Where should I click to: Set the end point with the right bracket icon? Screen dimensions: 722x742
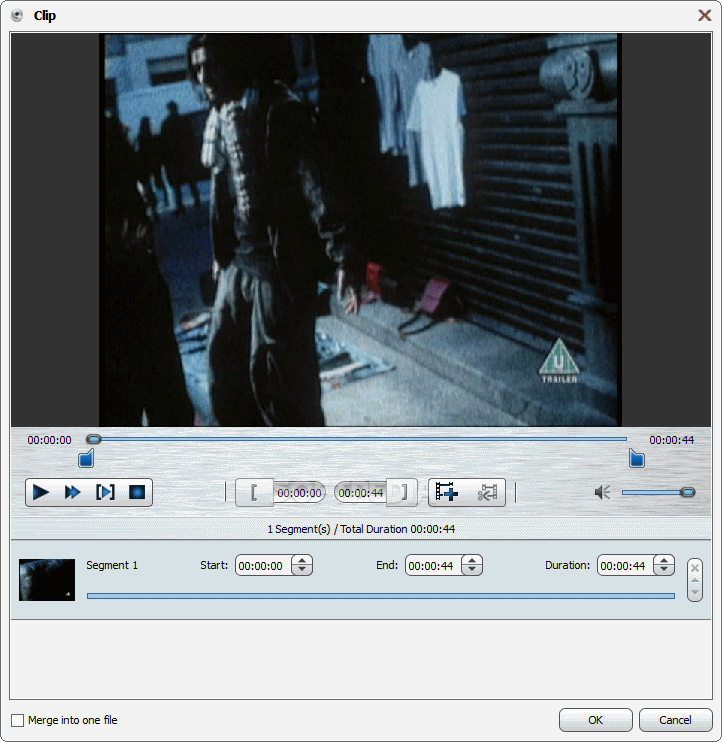click(x=402, y=493)
